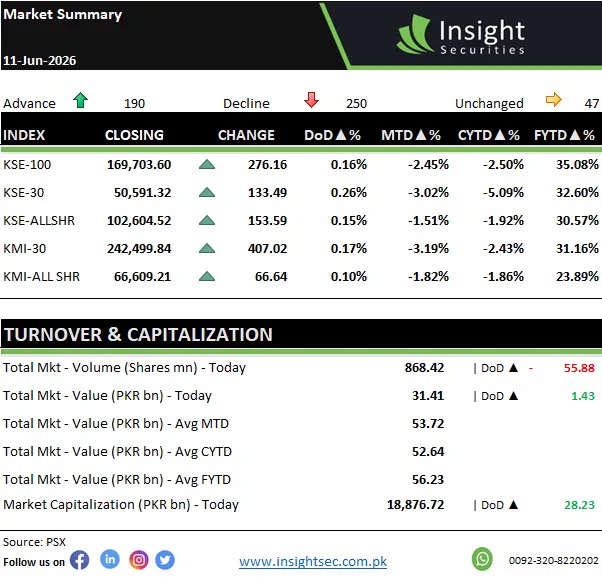The width and height of the screenshot is (602, 578).
Task: Click total market volume 868.42
Action: [x=424, y=368]
